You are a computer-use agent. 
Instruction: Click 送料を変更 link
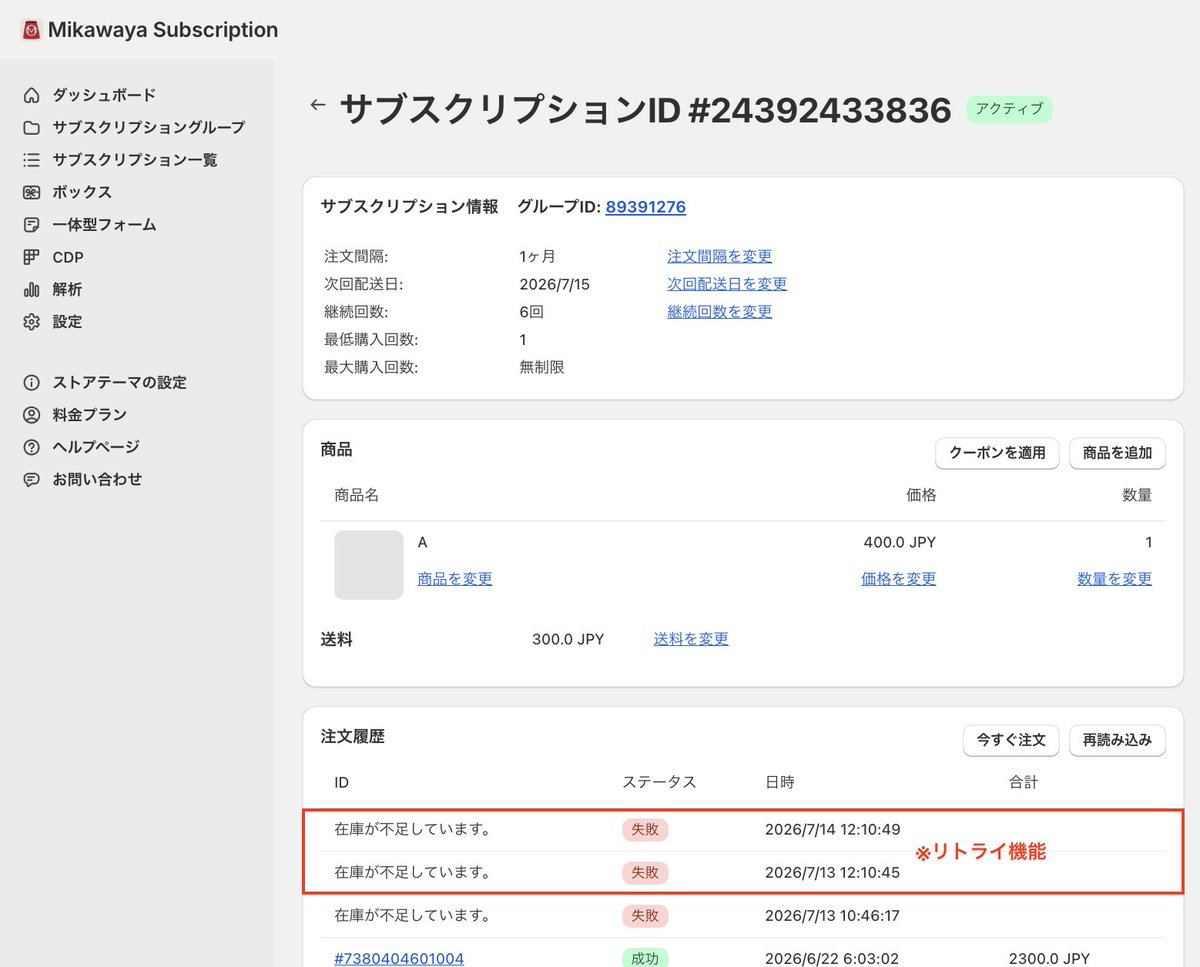(691, 638)
